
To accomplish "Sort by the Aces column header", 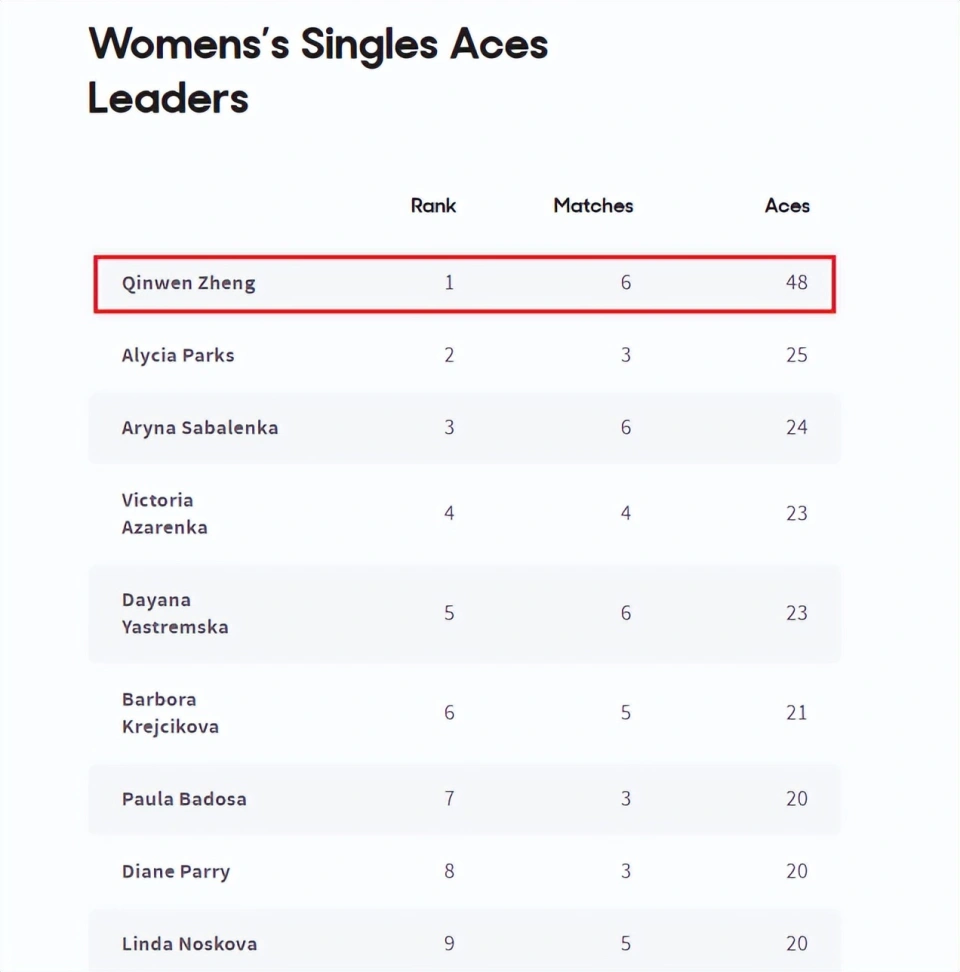I will click(x=787, y=206).
